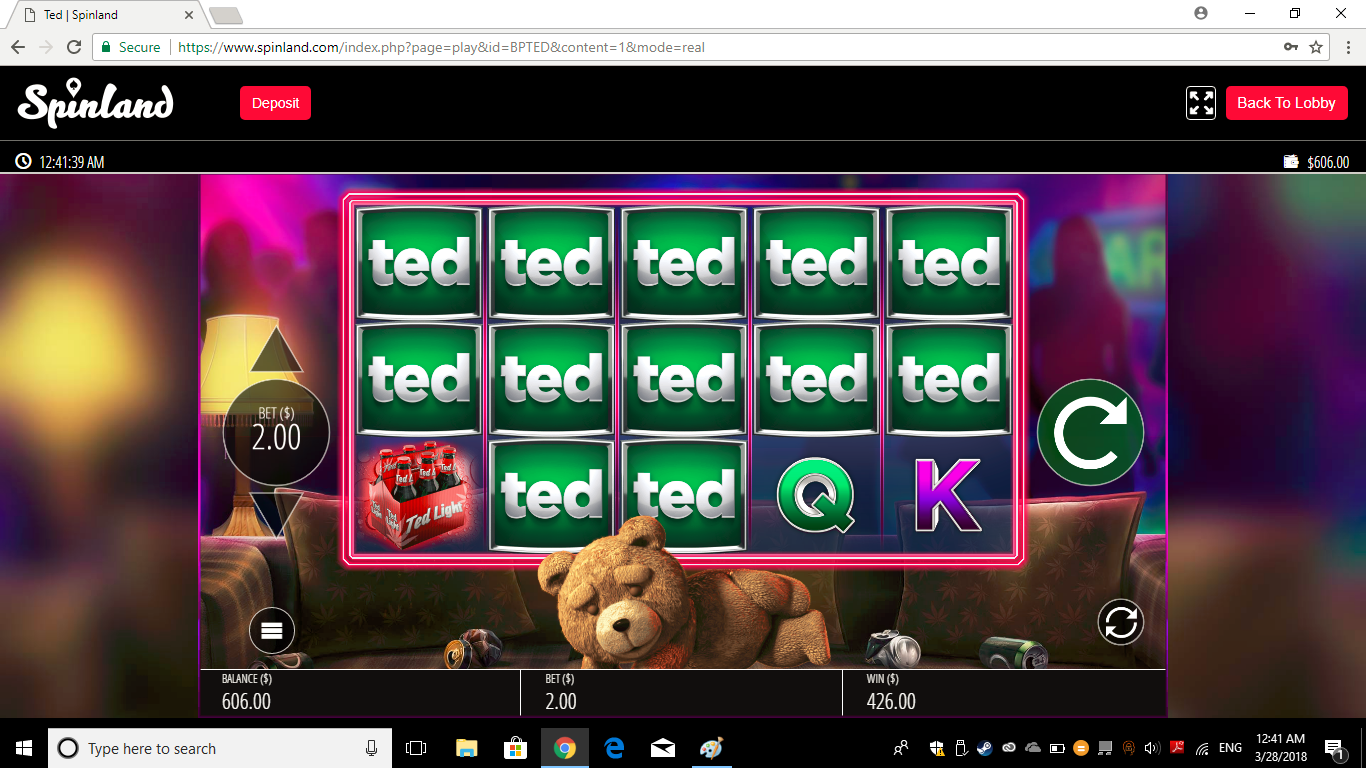The height and width of the screenshot is (768, 1366).
Task: Open the Paint app from the taskbar
Action: pyautogui.click(x=711, y=748)
